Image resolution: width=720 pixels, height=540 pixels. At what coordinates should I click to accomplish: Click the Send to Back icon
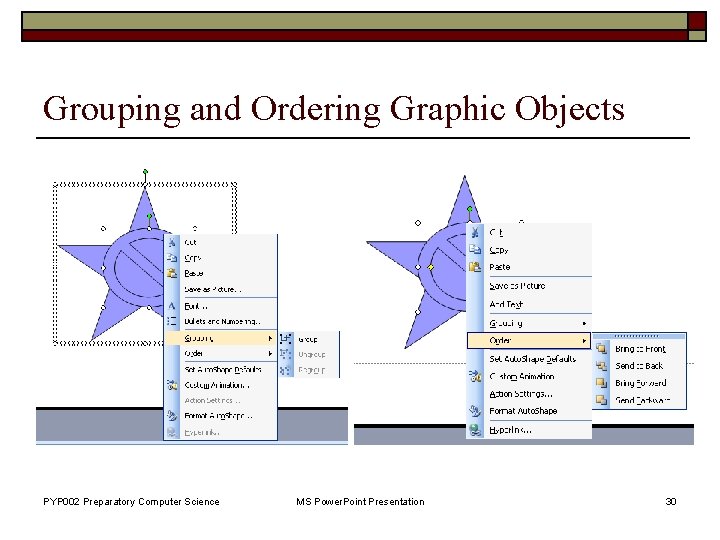(601, 366)
